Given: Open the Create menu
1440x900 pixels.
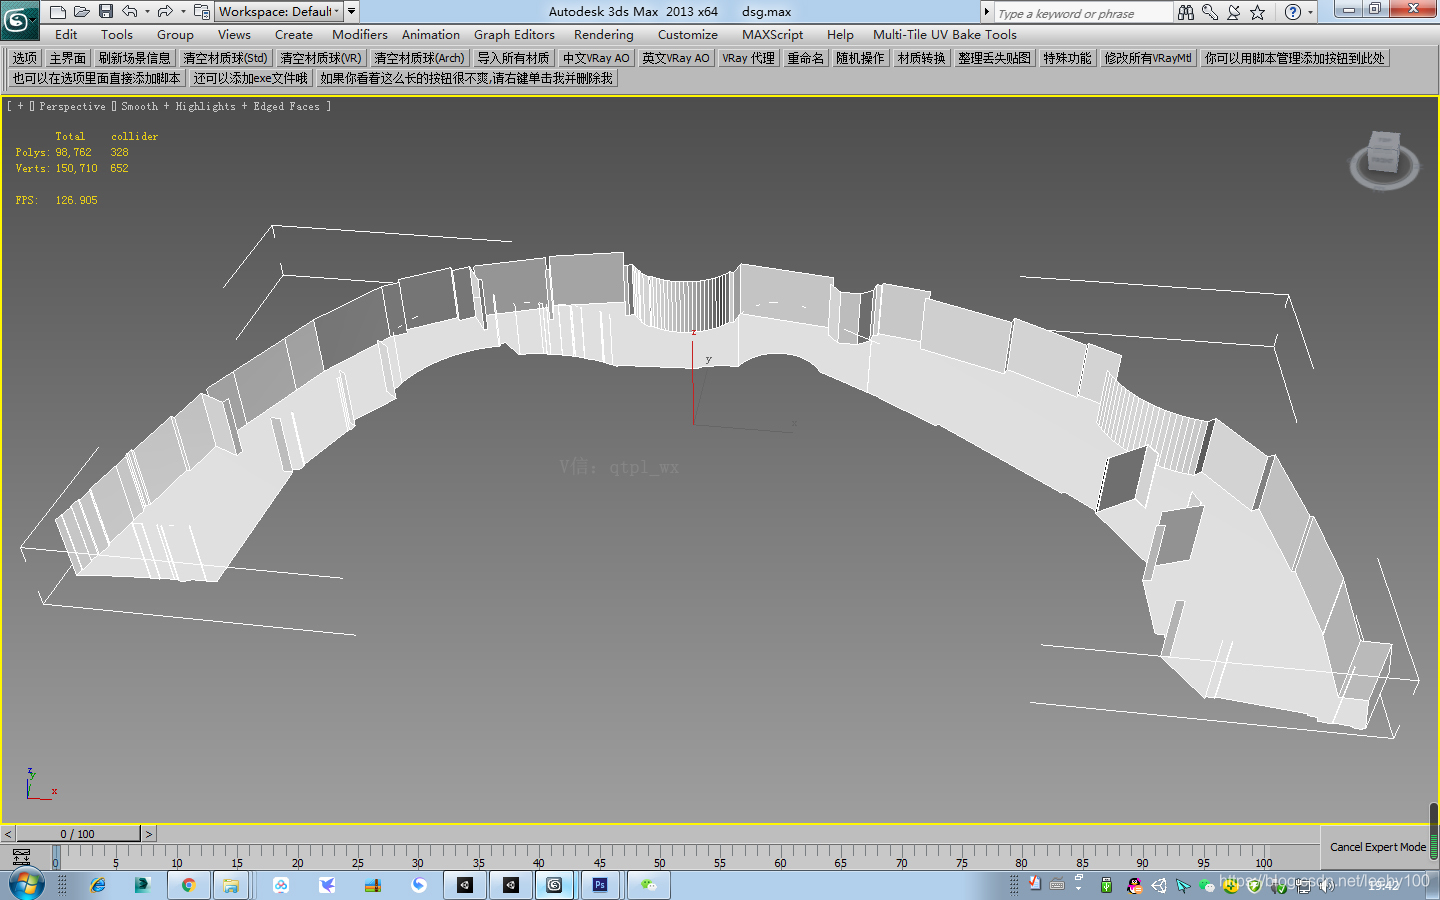Looking at the screenshot, I should coord(294,35).
